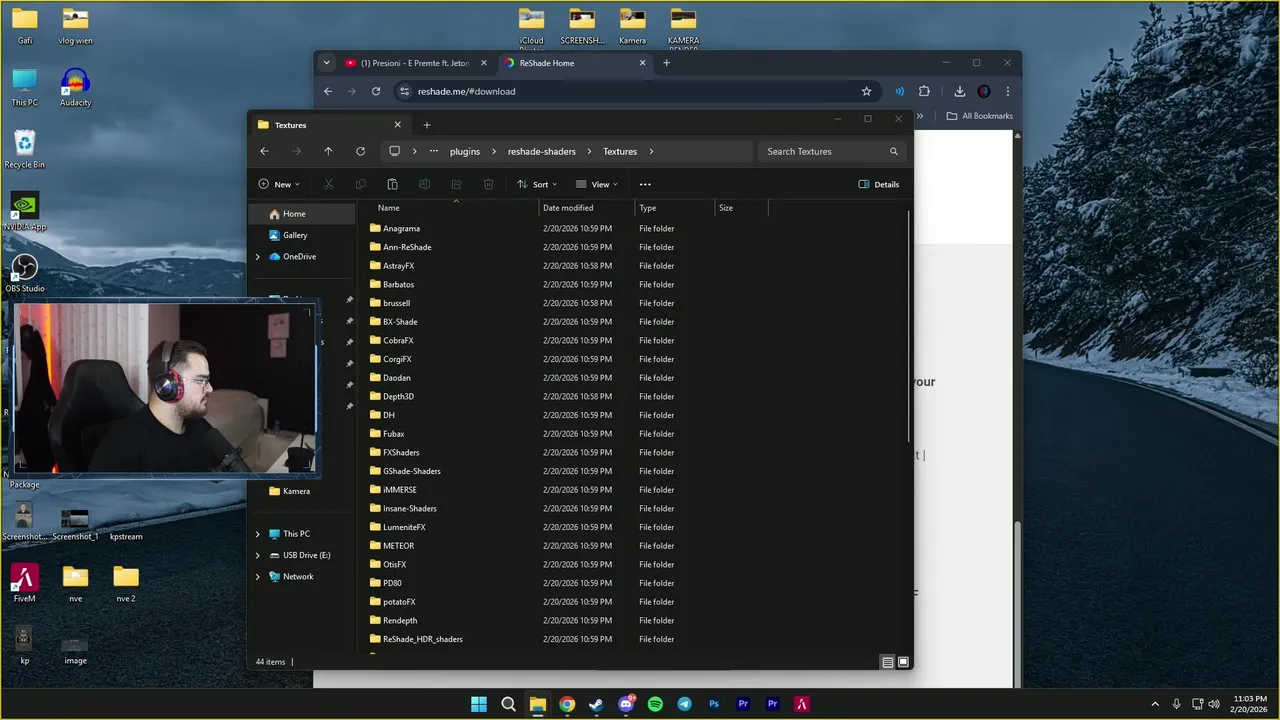Go up one folder level in Explorer
The height and width of the screenshot is (720, 1280).
point(328,151)
